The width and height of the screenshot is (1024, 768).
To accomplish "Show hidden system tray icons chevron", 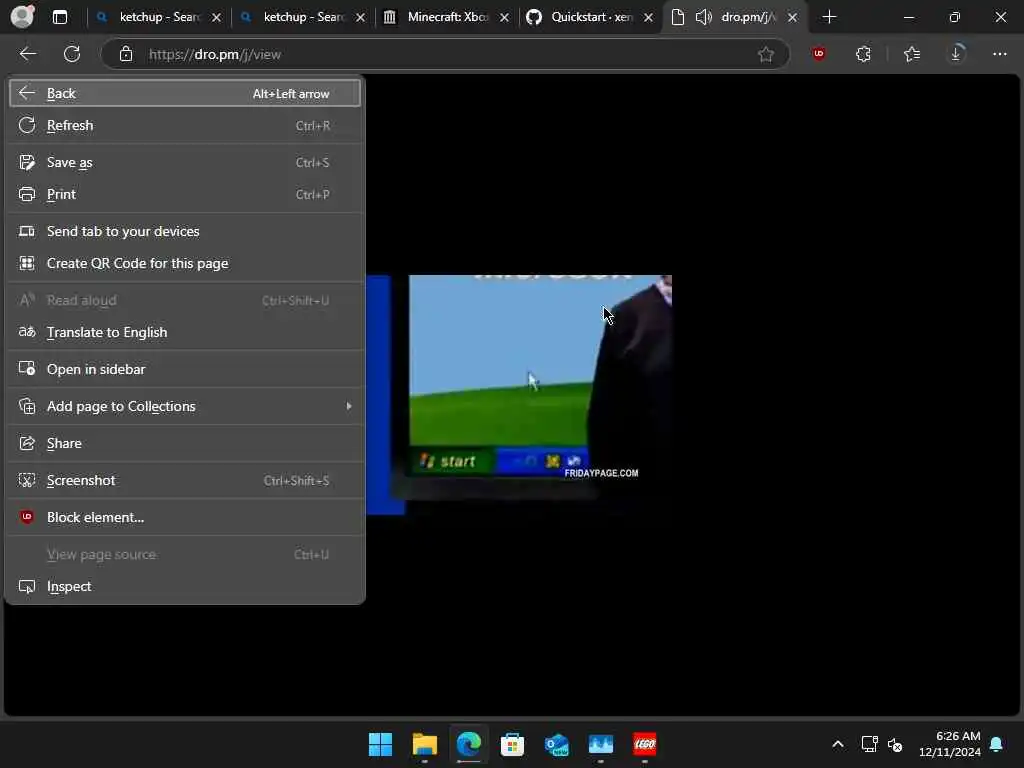I will tap(838, 744).
